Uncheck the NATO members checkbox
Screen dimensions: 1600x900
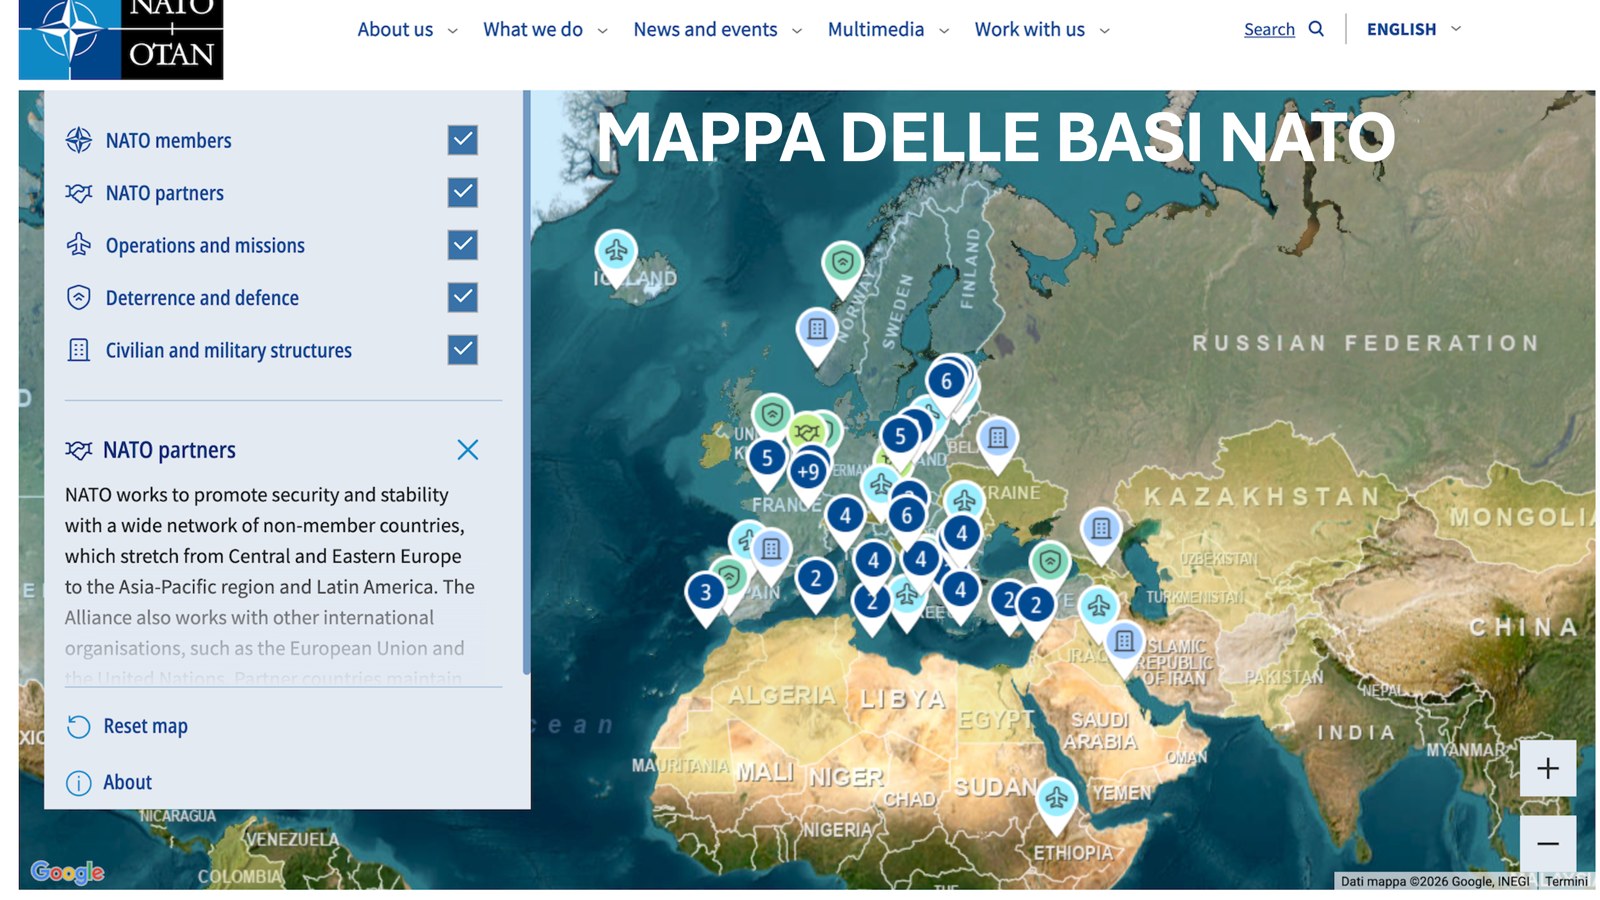(x=462, y=140)
